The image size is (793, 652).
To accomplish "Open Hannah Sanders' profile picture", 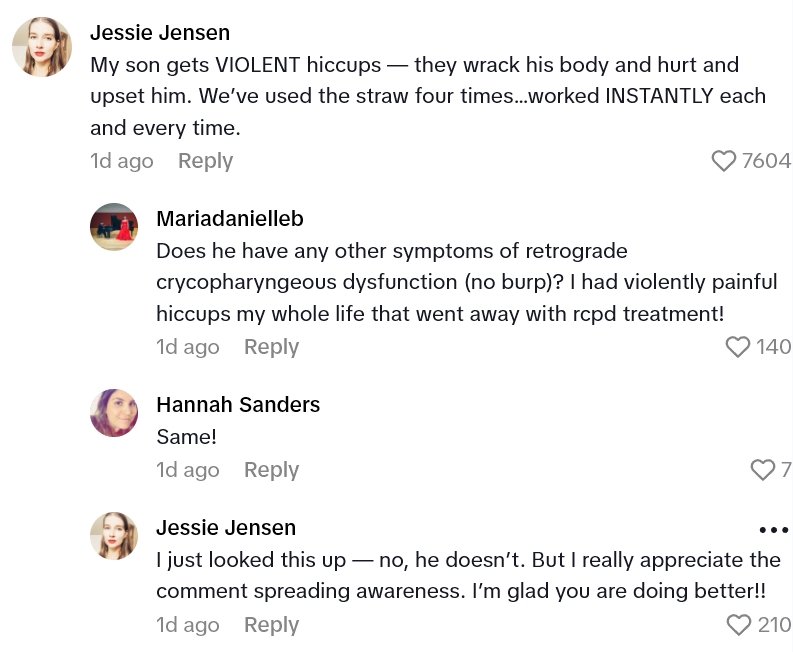I will (114, 413).
